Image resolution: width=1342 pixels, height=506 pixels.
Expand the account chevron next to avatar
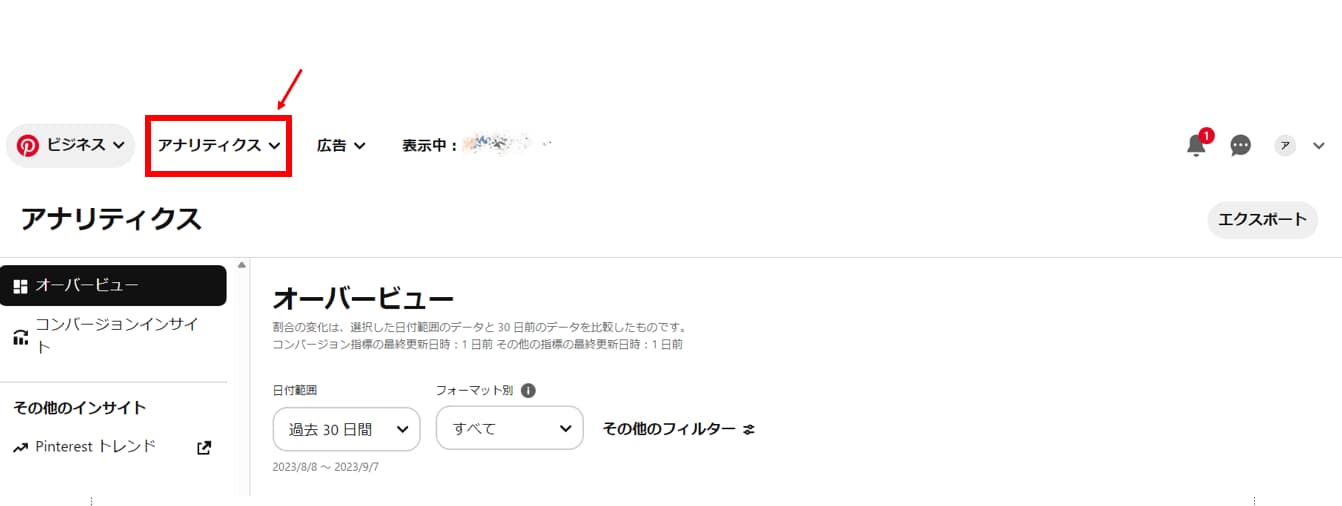tap(1318, 146)
